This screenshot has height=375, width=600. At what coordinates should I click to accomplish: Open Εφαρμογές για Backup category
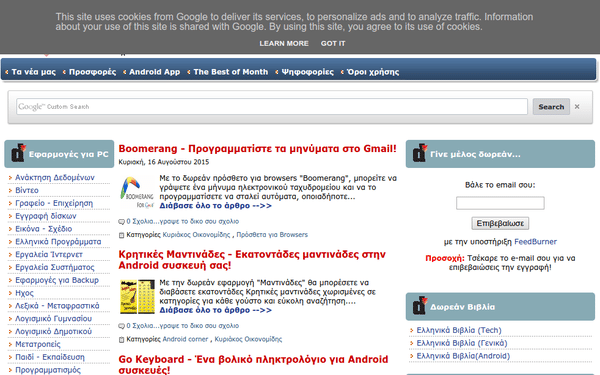coord(57,280)
